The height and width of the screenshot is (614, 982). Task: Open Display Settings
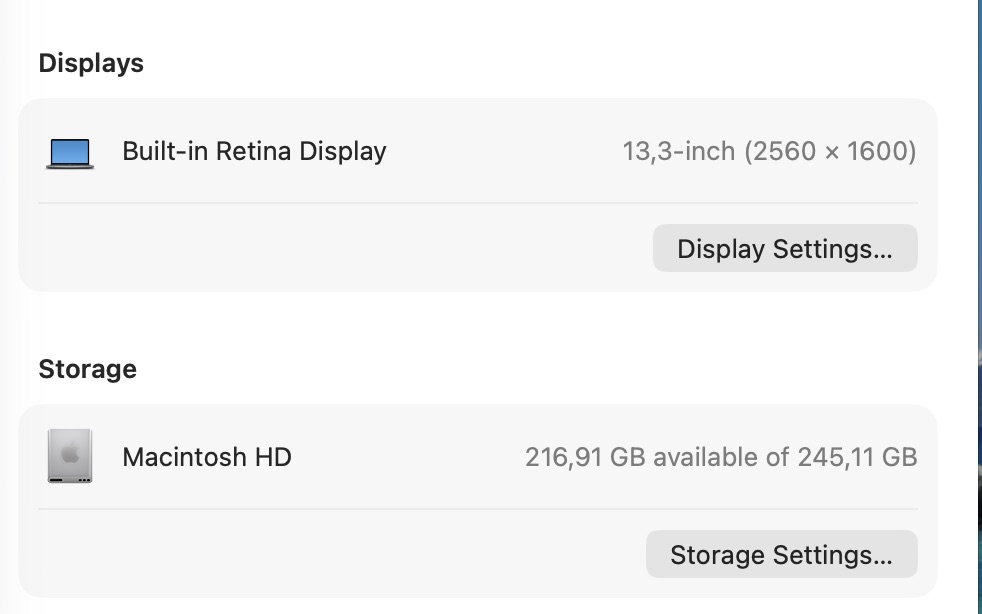click(x=785, y=248)
